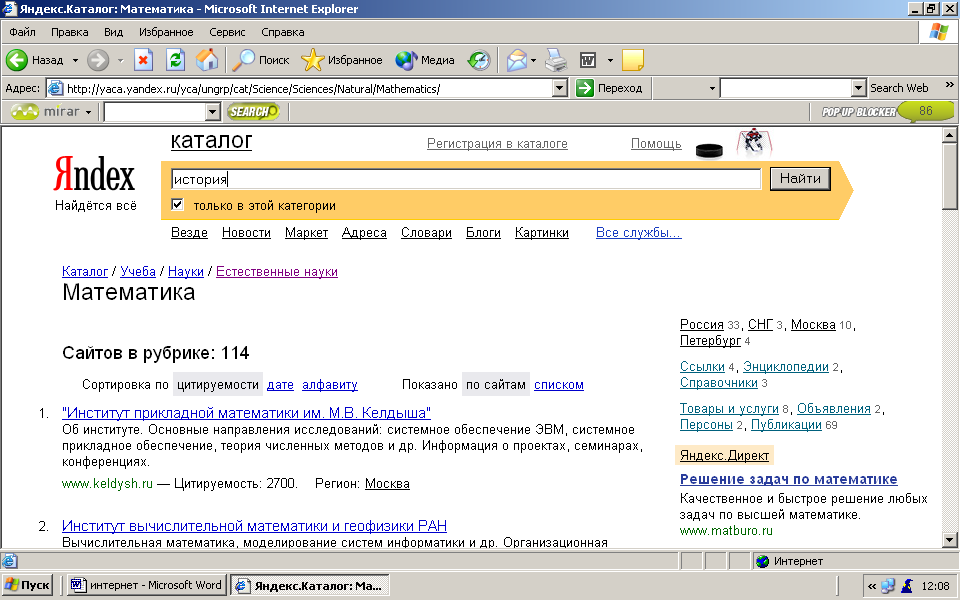960x600 pixels.
Task: Click the mirar toolbar logo
Action: (x=45, y=111)
